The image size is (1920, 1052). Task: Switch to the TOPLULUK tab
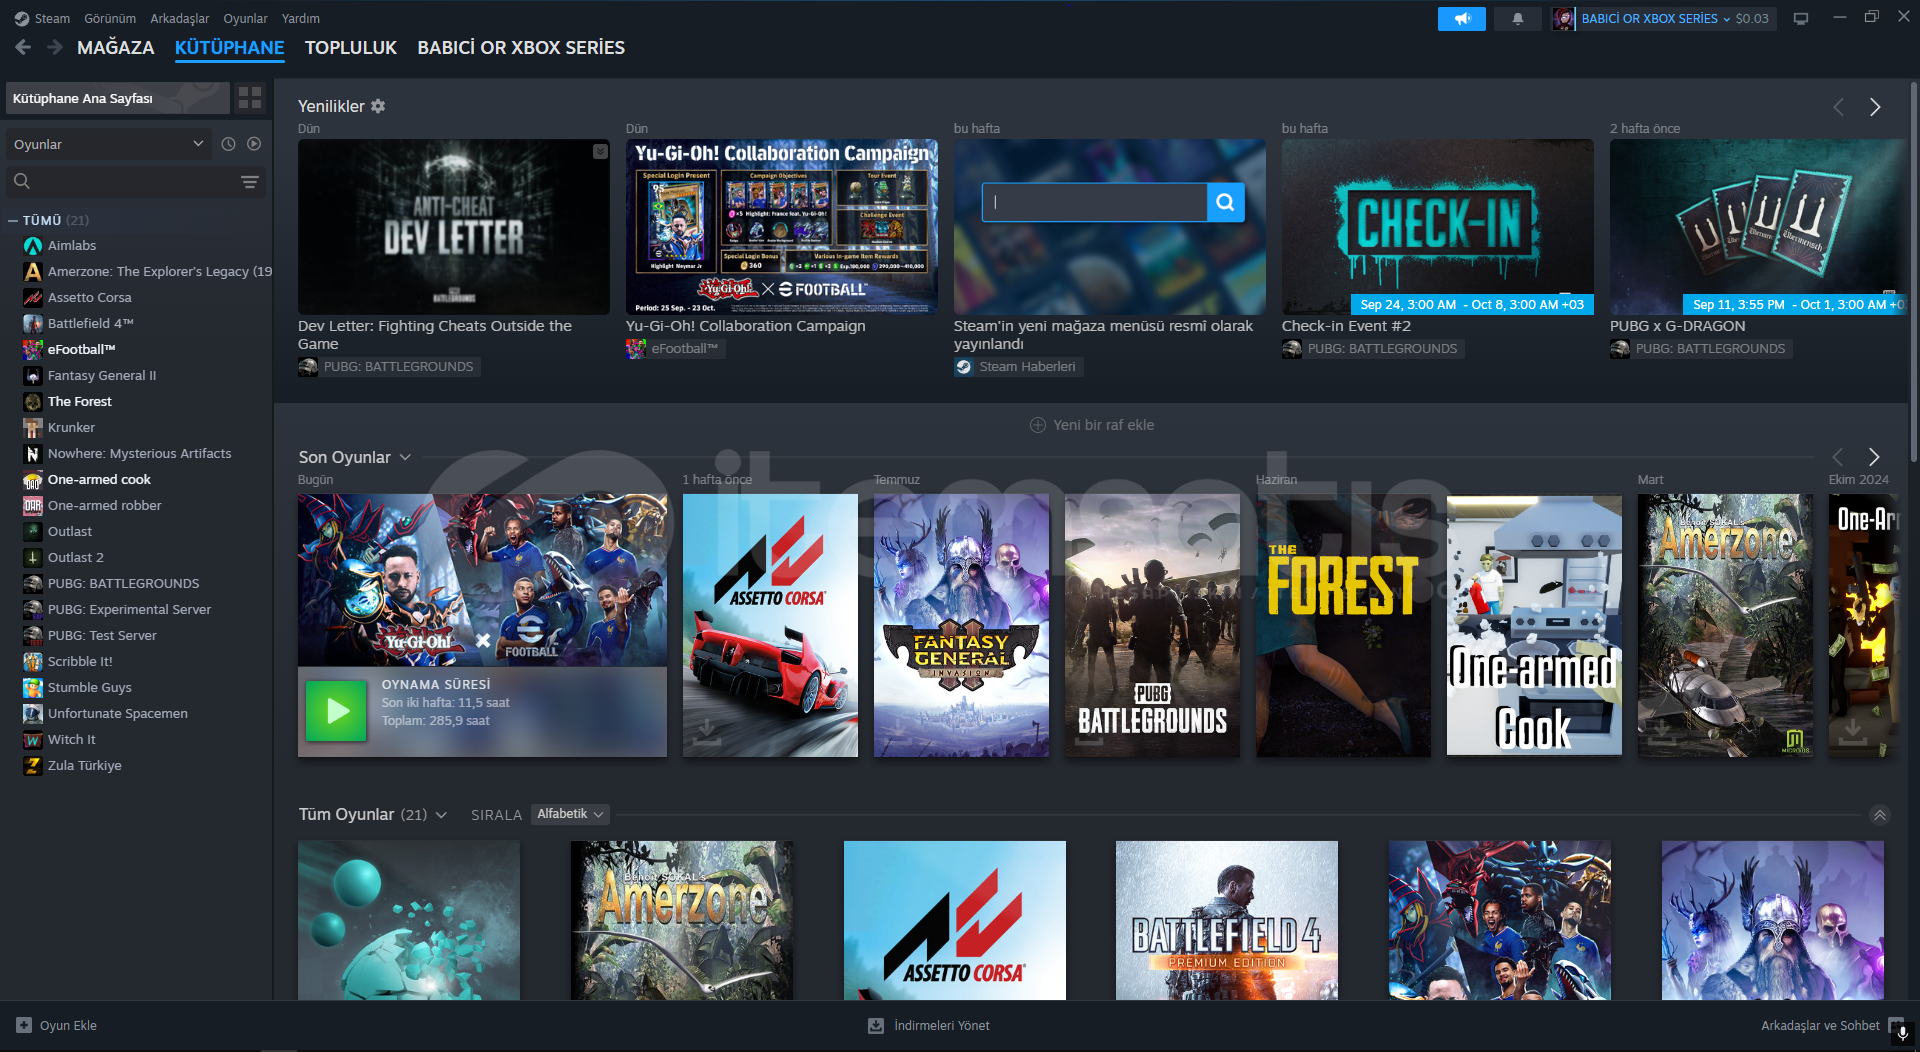[351, 48]
